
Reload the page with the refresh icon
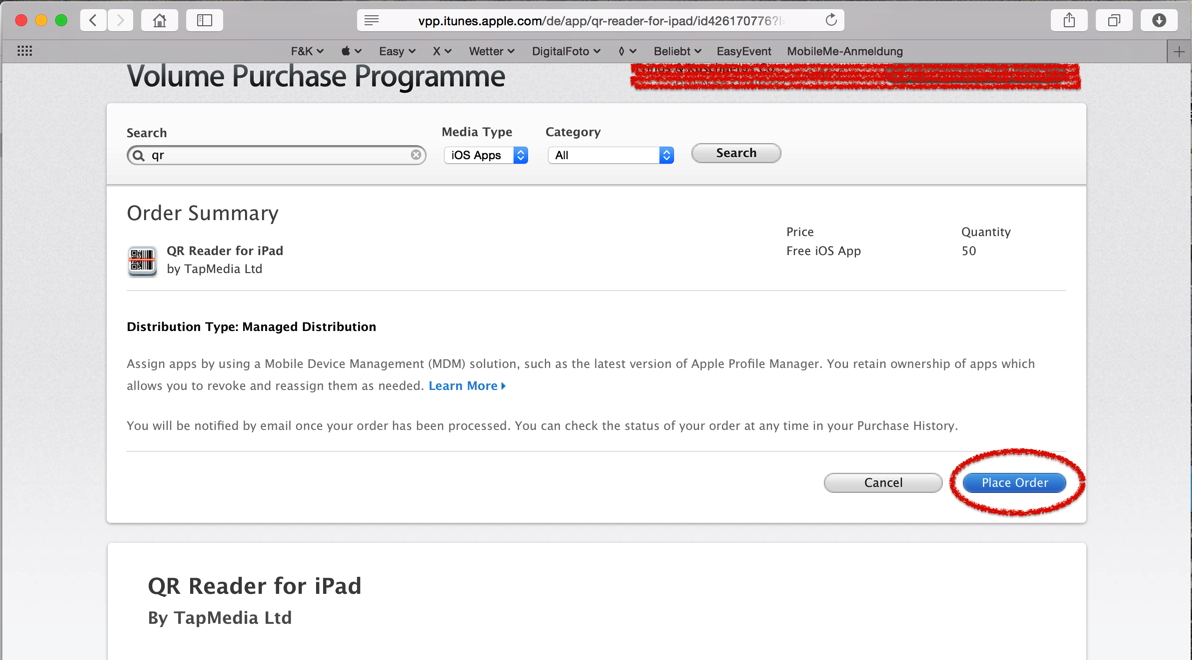pyautogui.click(x=831, y=21)
